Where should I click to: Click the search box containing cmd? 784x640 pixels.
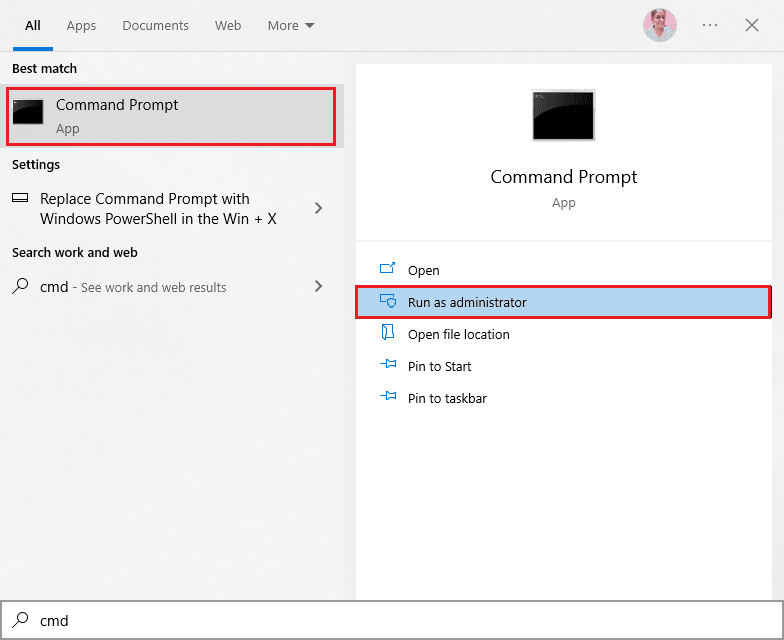point(392,620)
